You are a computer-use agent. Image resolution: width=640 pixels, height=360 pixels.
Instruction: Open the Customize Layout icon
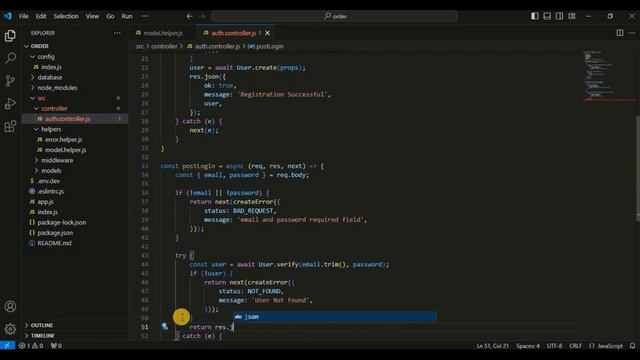[572, 16]
